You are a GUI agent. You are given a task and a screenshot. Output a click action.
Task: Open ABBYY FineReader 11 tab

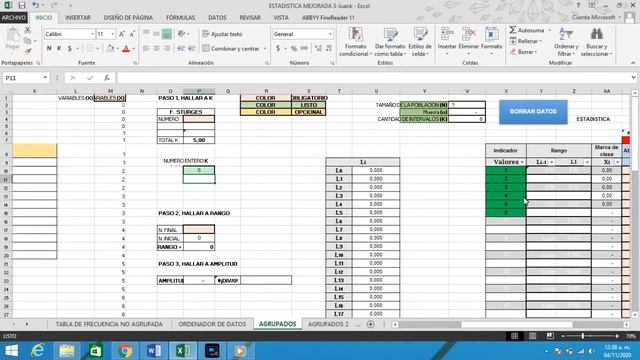tap(328, 18)
